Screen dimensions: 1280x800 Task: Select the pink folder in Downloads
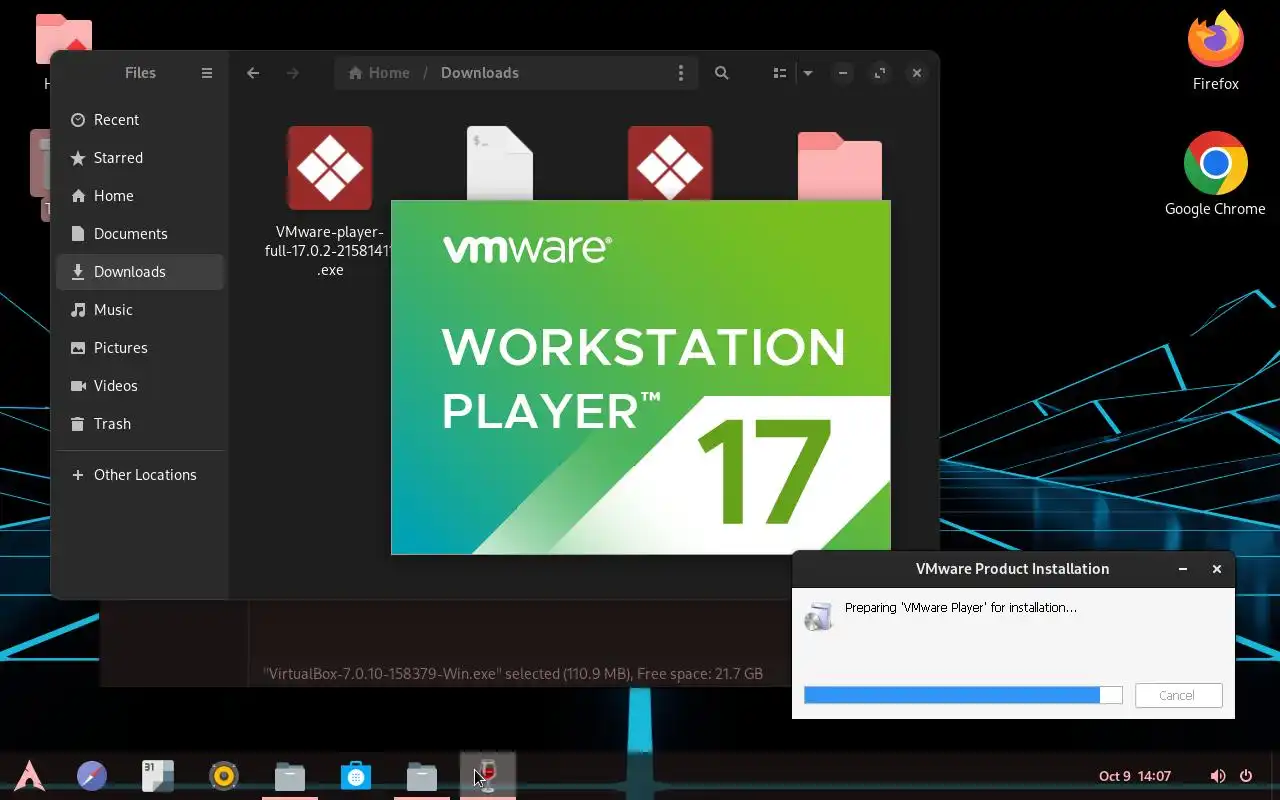click(840, 167)
